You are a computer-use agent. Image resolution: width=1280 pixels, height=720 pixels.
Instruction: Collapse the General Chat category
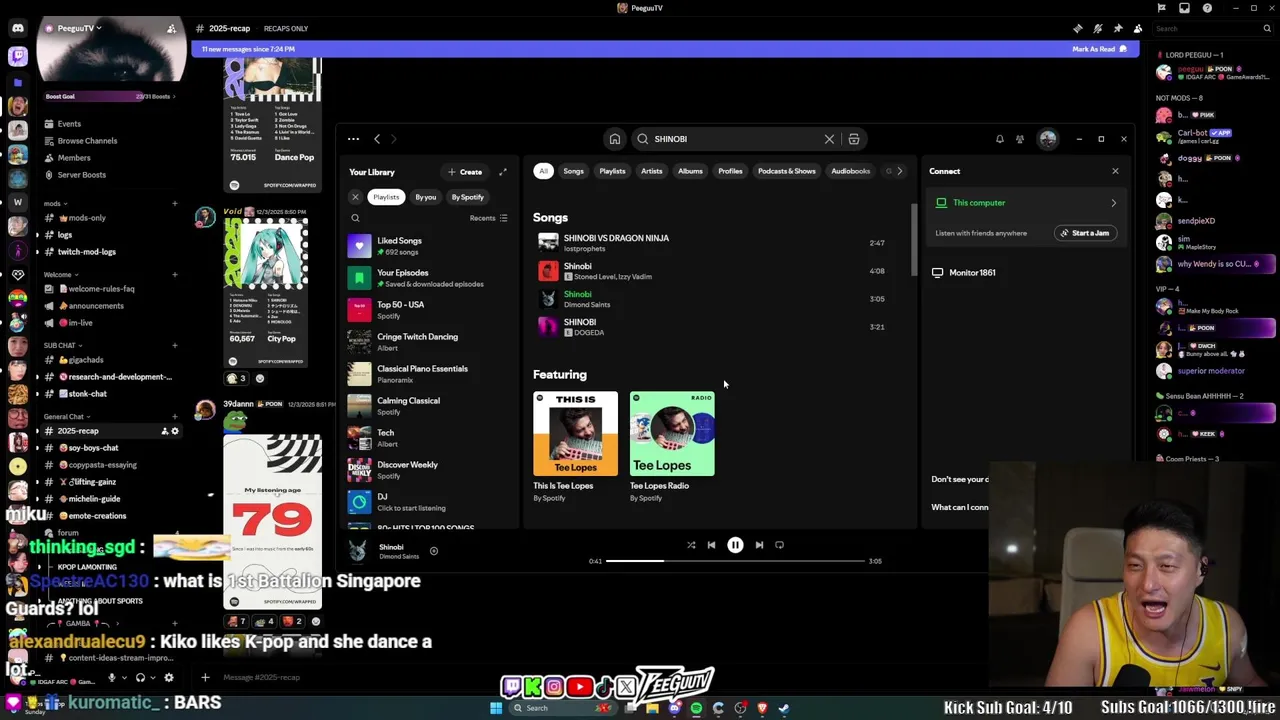point(65,417)
